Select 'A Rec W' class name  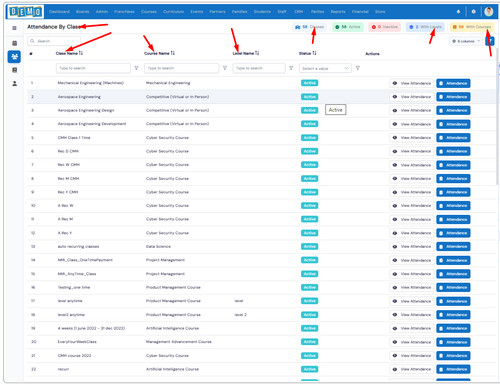66,206
